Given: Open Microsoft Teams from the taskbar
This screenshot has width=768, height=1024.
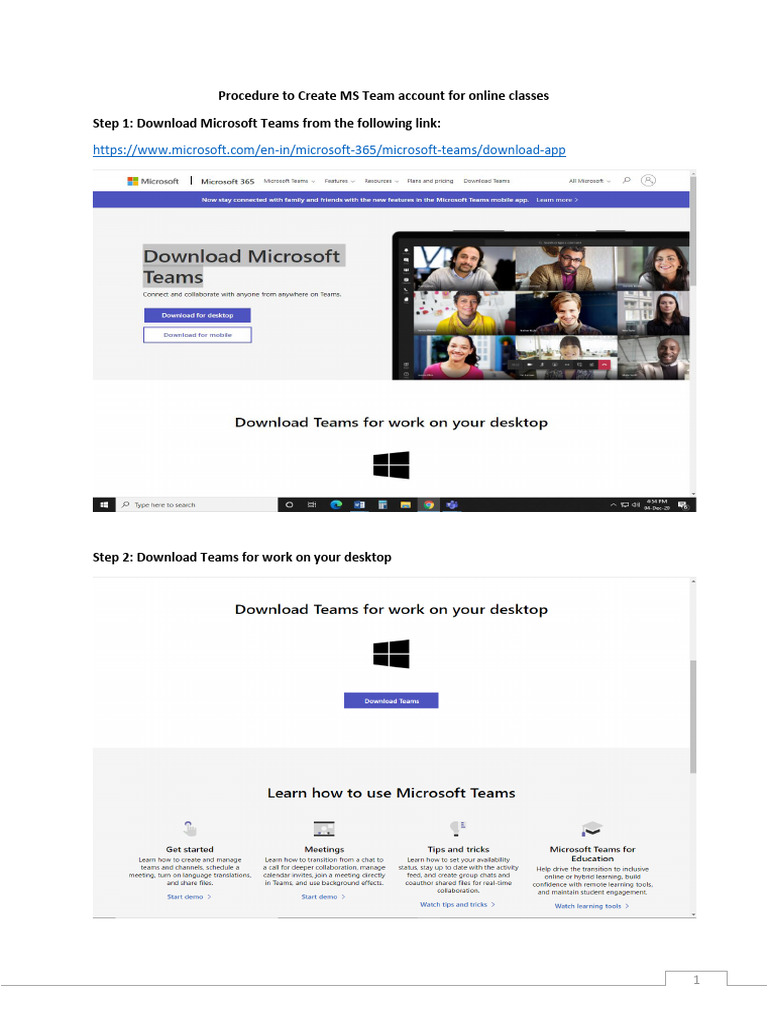Looking at the screenshot, I should (x=452, y=505).
